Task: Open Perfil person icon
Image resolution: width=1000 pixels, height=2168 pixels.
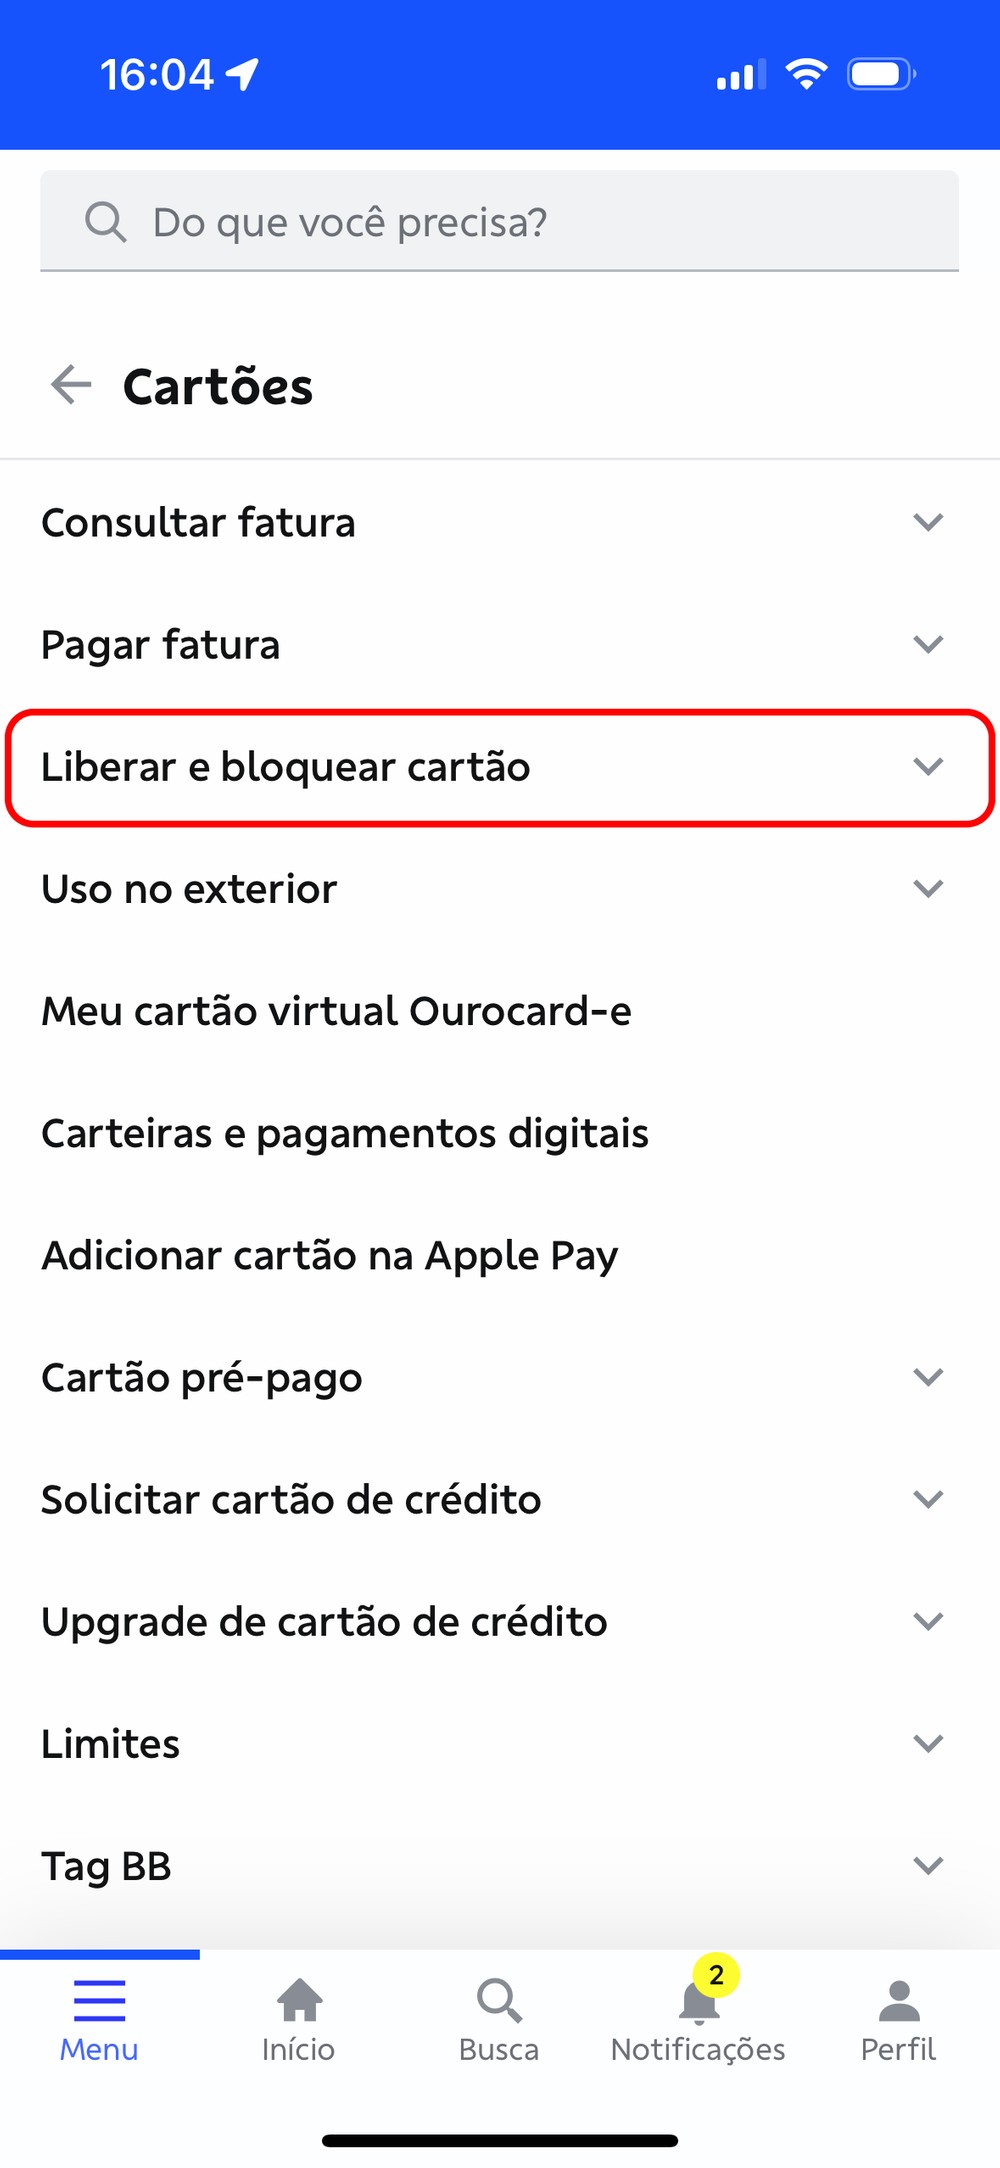Action: click(x=899, y=2001)
